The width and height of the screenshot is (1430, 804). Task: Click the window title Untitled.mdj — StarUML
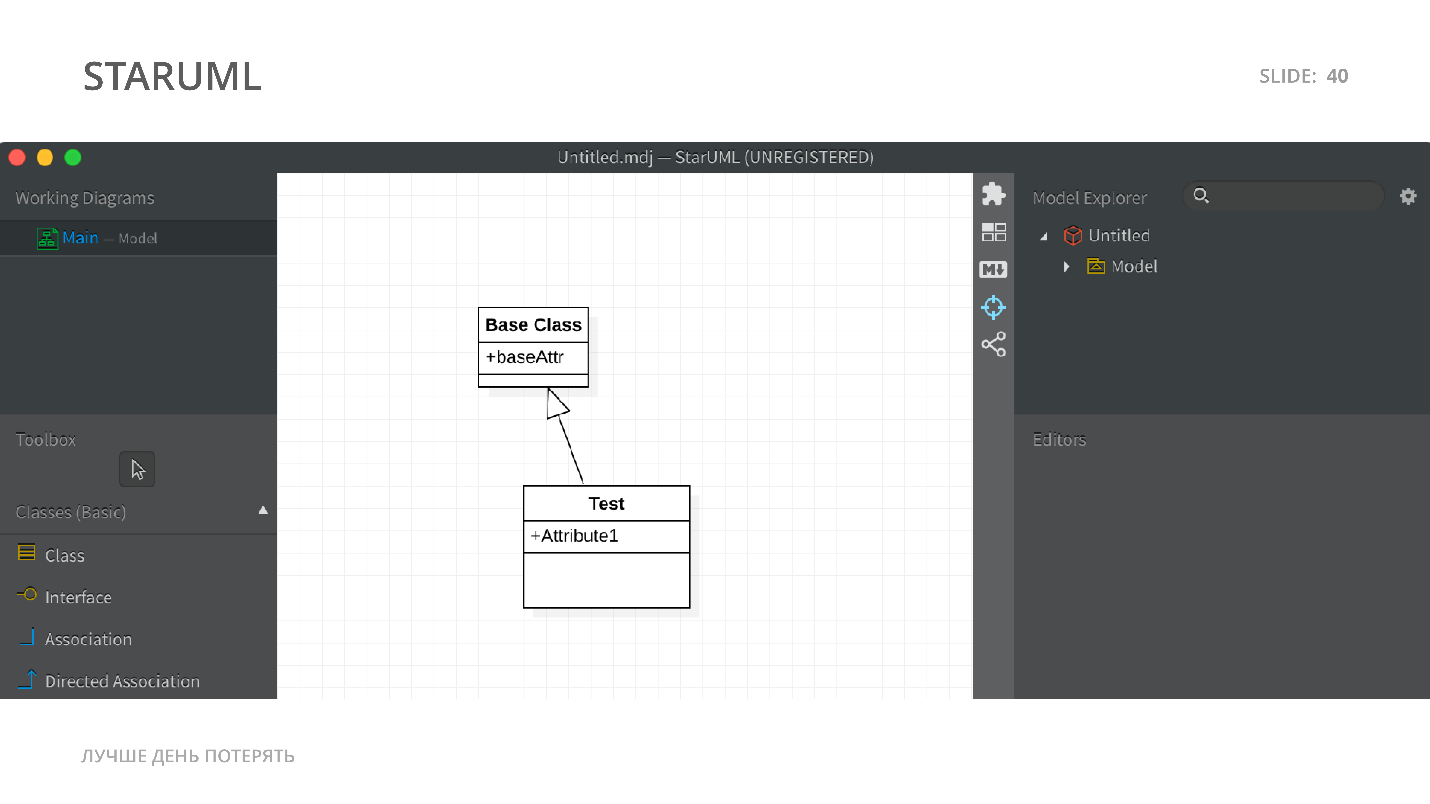715,157
